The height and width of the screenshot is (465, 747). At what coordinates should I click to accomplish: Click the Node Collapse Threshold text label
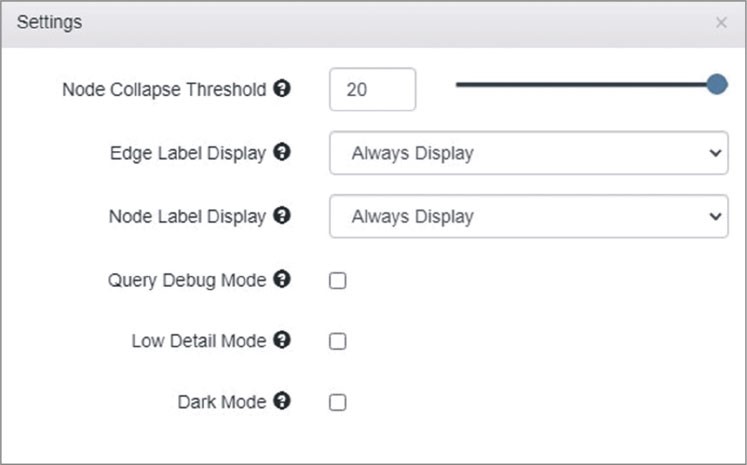(164, 89)
